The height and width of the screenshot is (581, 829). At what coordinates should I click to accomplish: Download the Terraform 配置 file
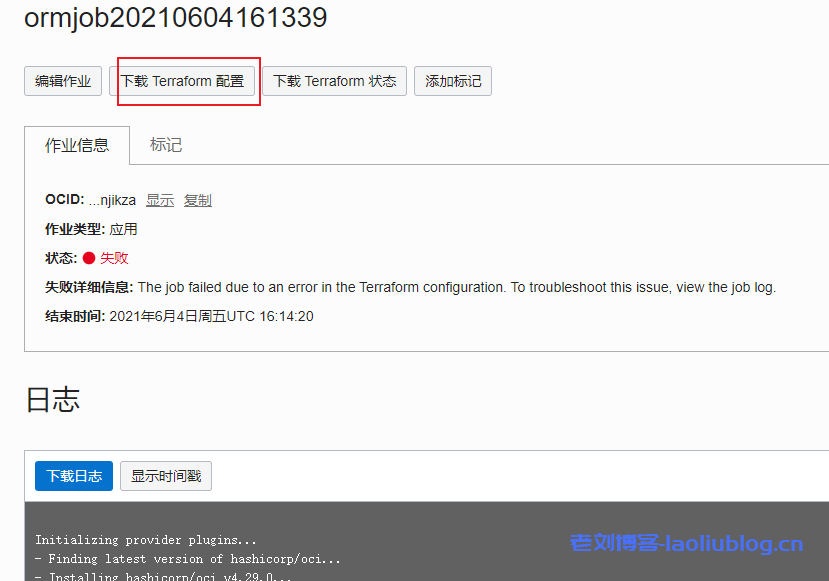tap(182, 81)
